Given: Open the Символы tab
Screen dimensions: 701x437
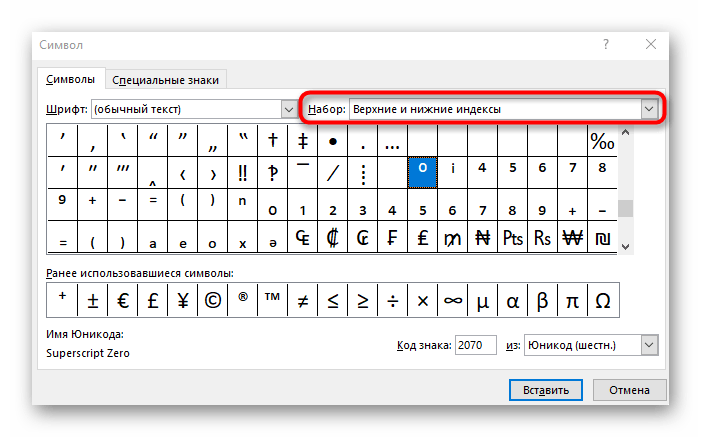Looking at the screenshot, I should [x=71, y=80].
